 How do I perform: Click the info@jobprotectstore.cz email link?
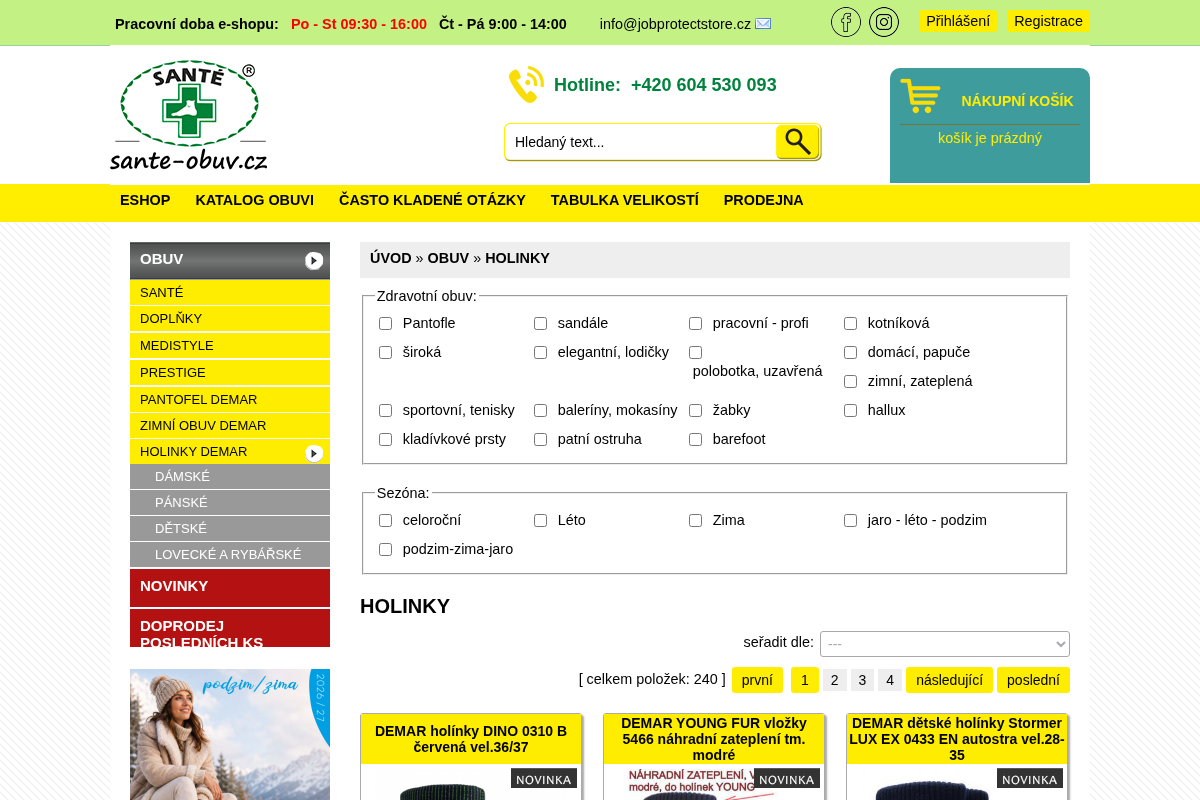point(675,24)
